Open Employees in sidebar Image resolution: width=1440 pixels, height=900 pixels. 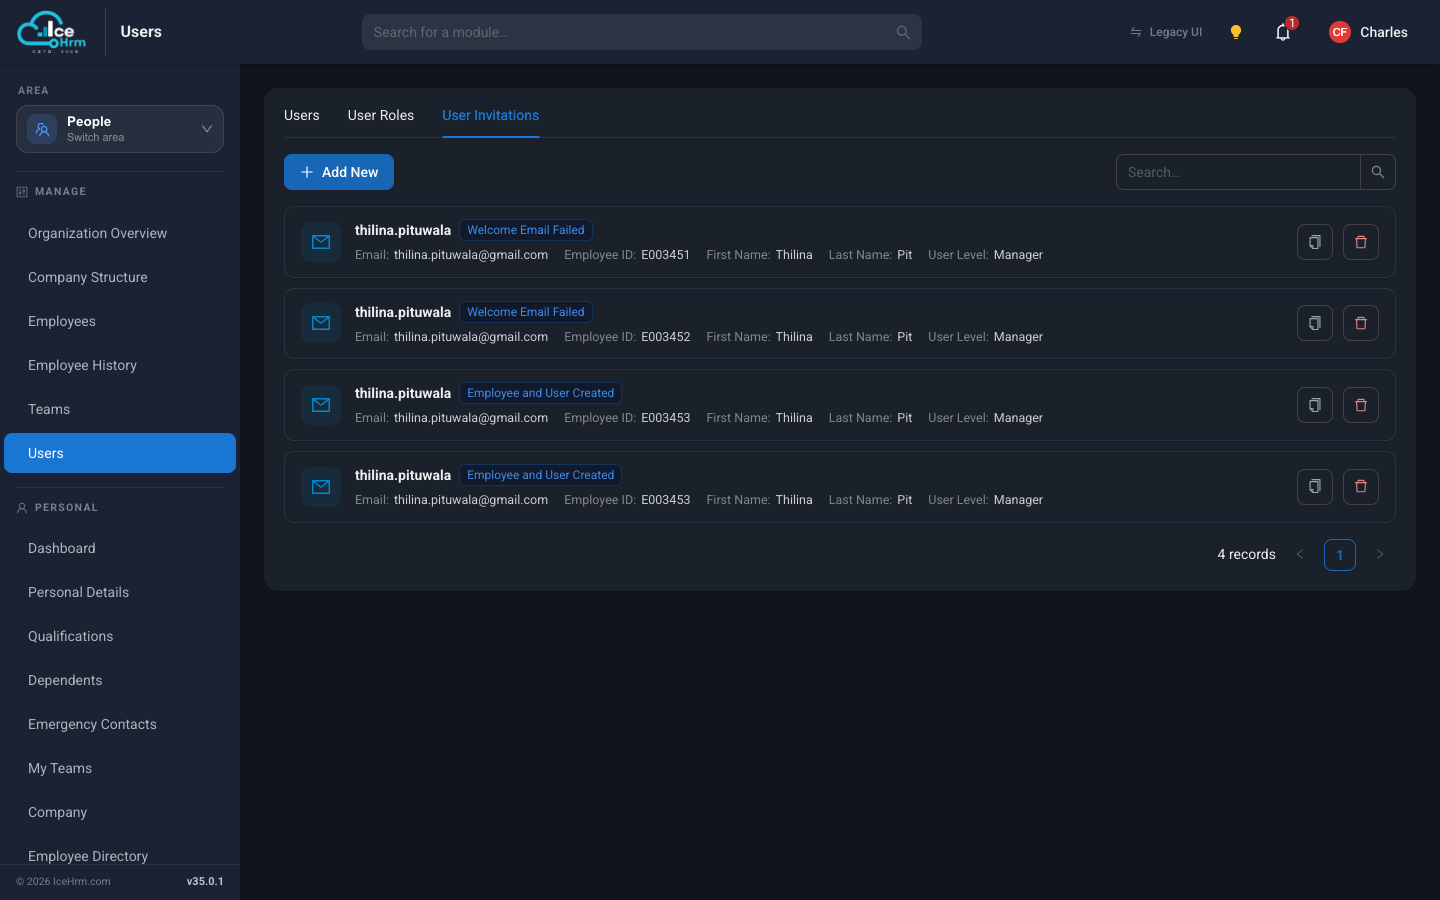[120, 321]
